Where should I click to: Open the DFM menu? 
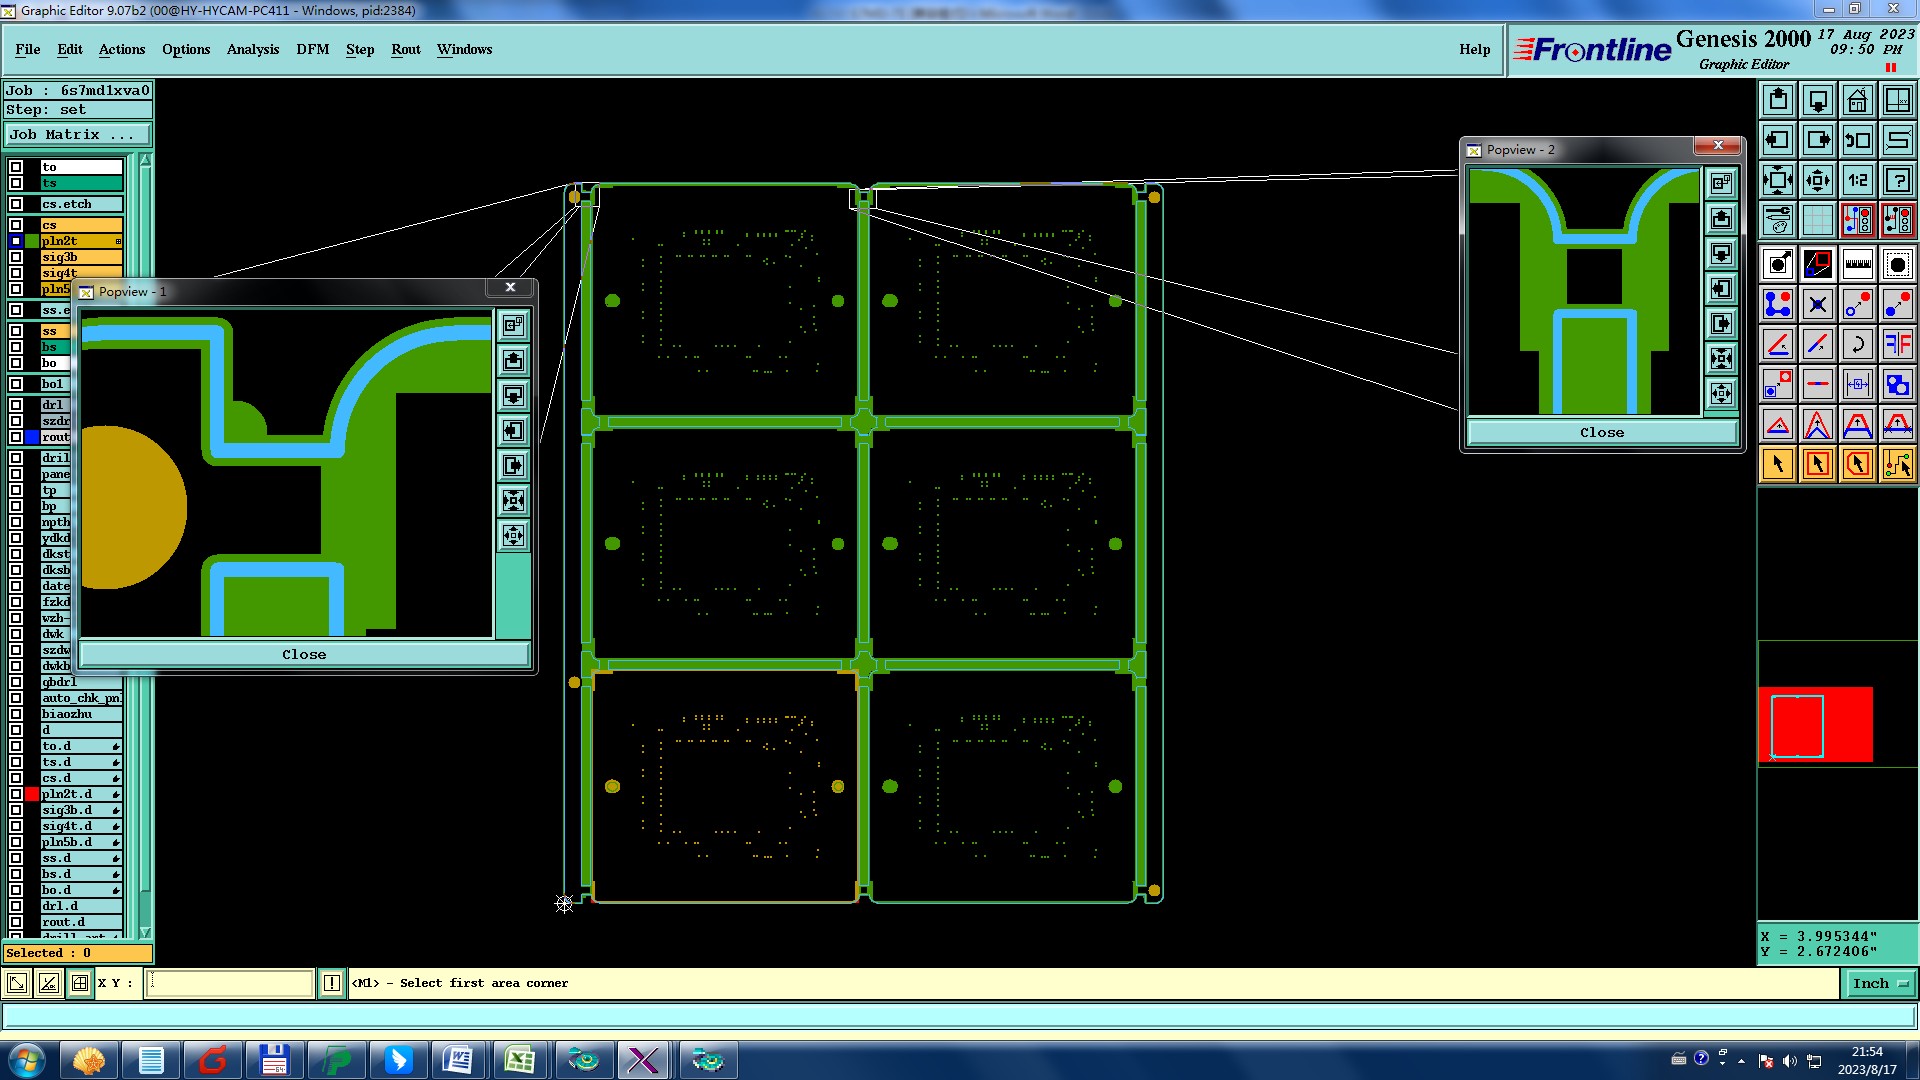click(312, 49)
